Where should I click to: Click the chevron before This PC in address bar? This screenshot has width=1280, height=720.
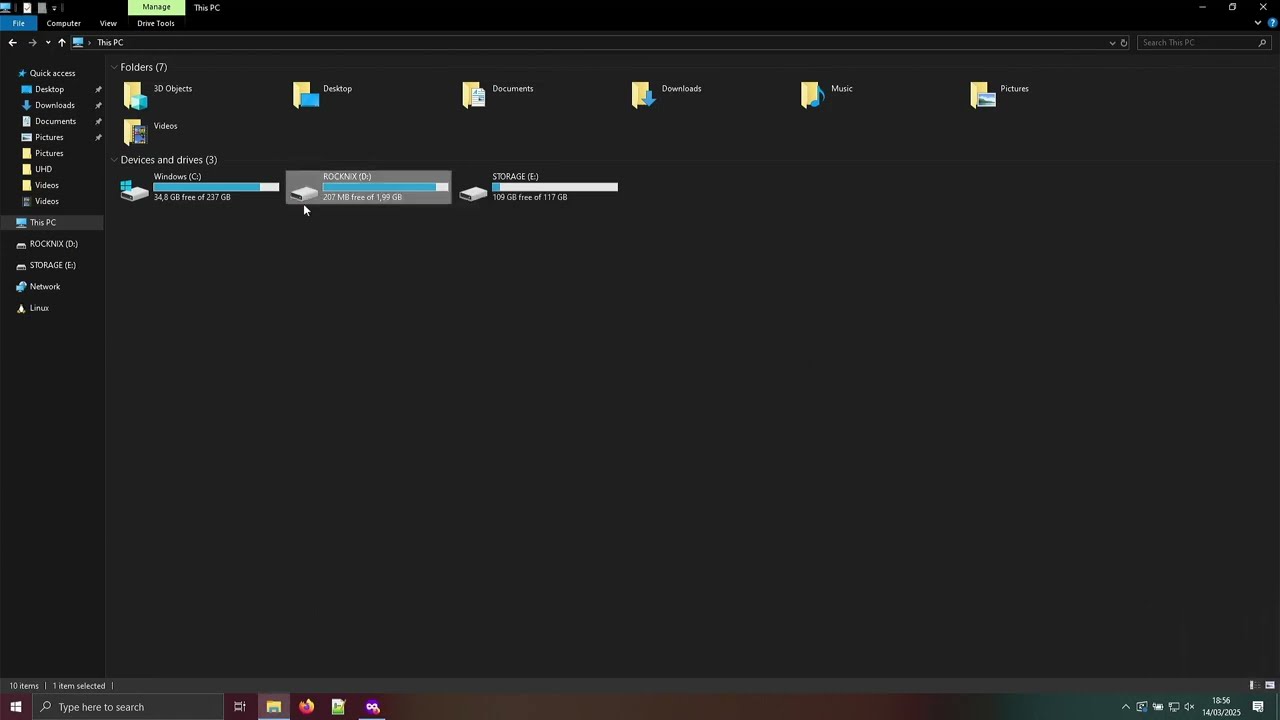pyautogui.click(x=90, y=43)
